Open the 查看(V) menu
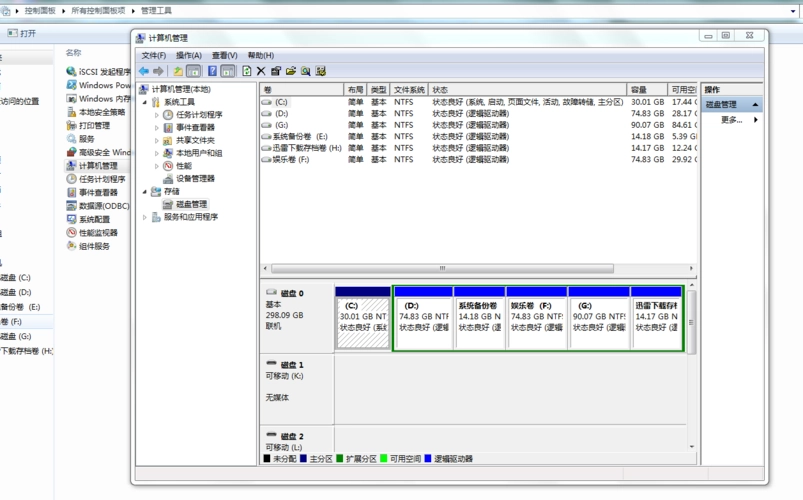 pyautogui.click(x=225, y=56)
